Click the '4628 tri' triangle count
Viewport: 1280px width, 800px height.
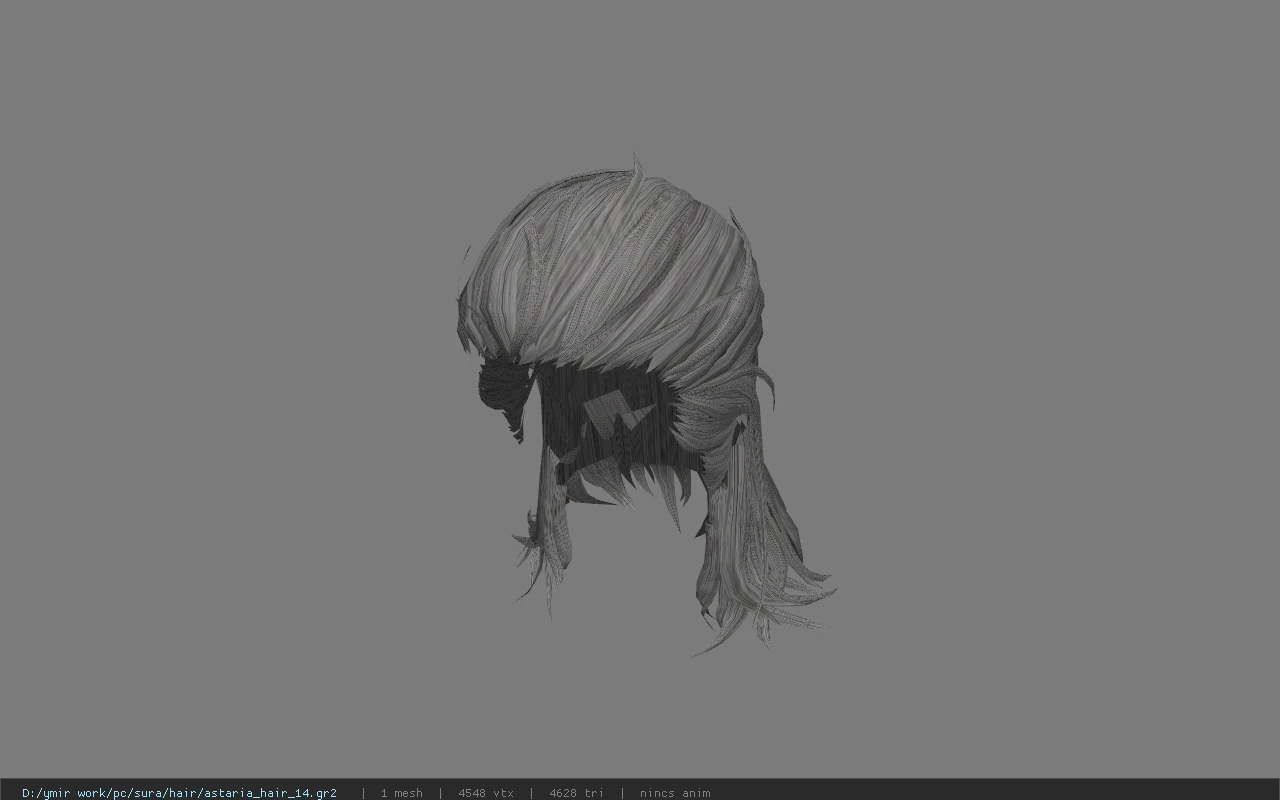click(x=576, y=793)
